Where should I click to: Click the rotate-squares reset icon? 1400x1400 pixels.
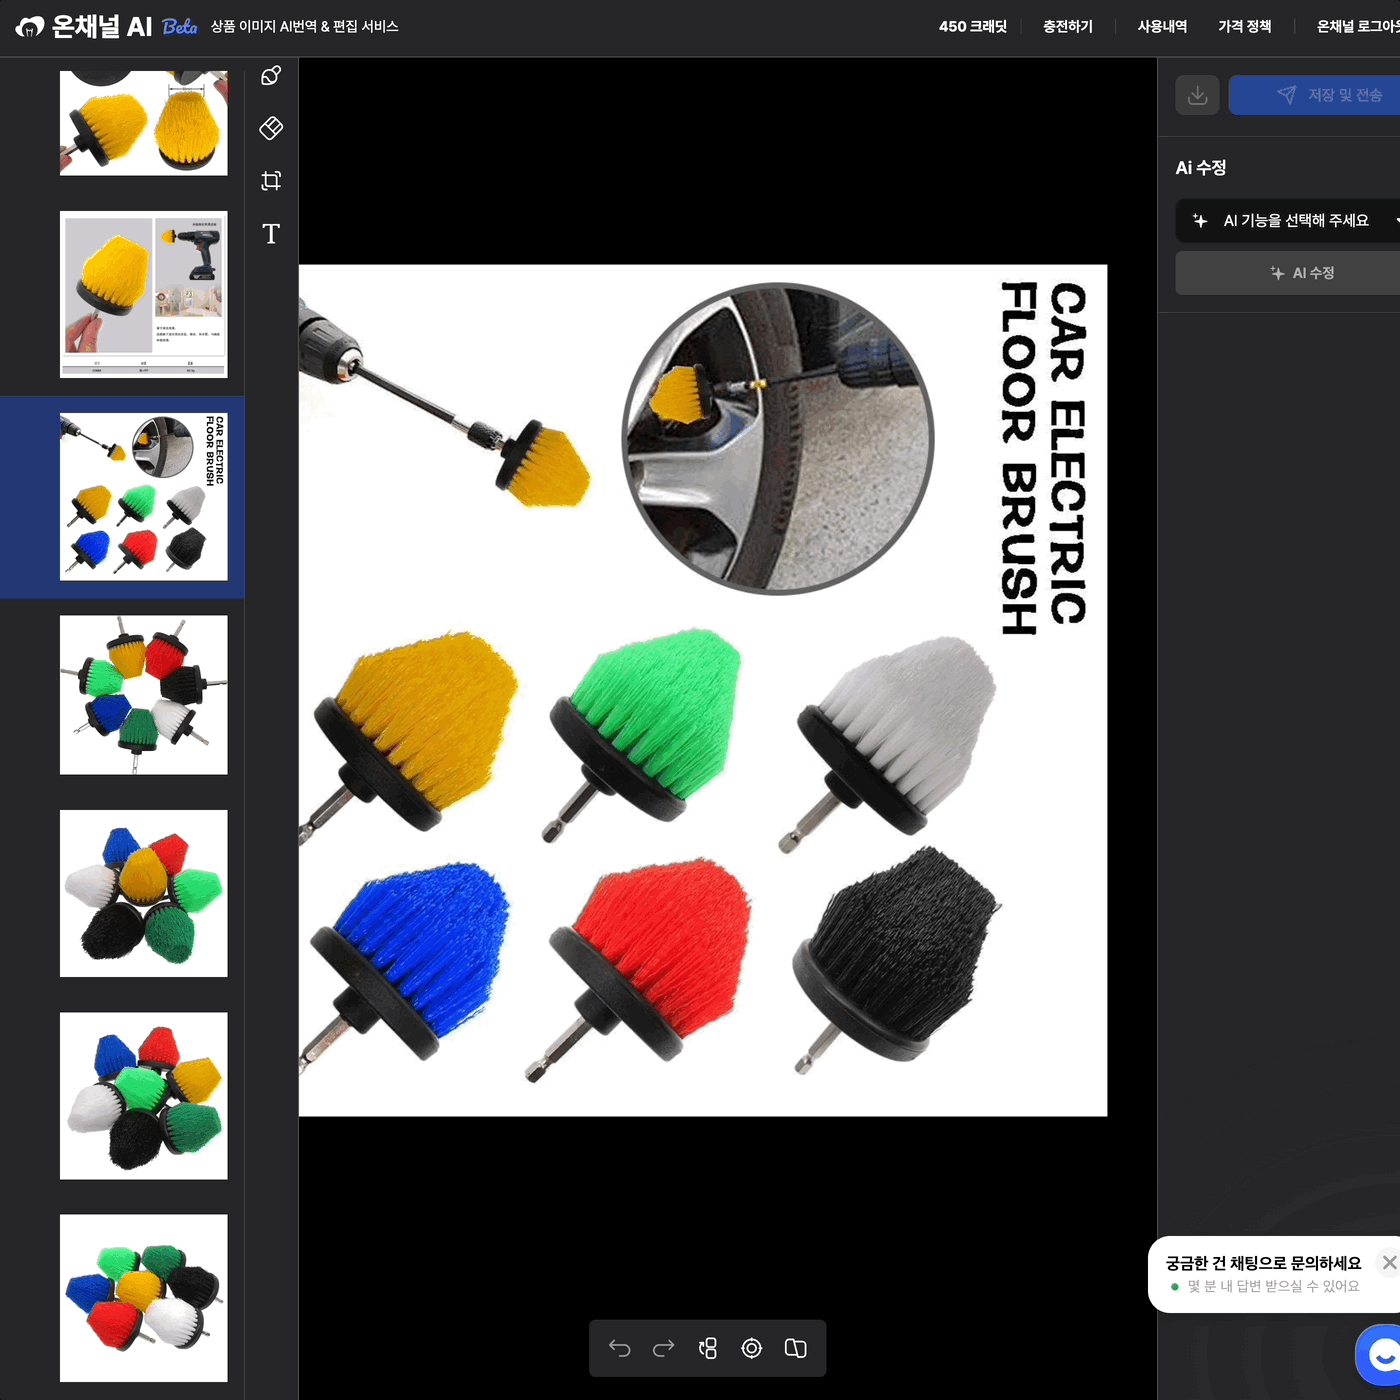pos(708,1349)
